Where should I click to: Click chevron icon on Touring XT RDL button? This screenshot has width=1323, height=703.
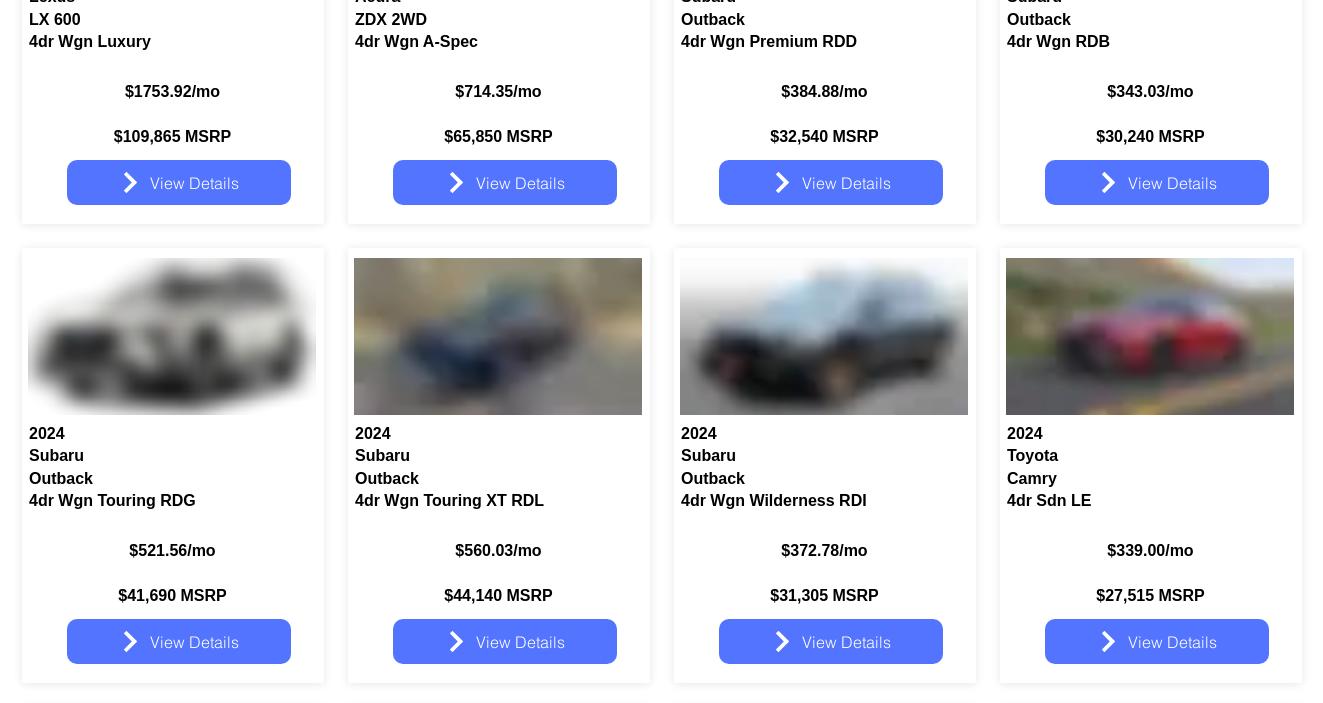(456, 642)
